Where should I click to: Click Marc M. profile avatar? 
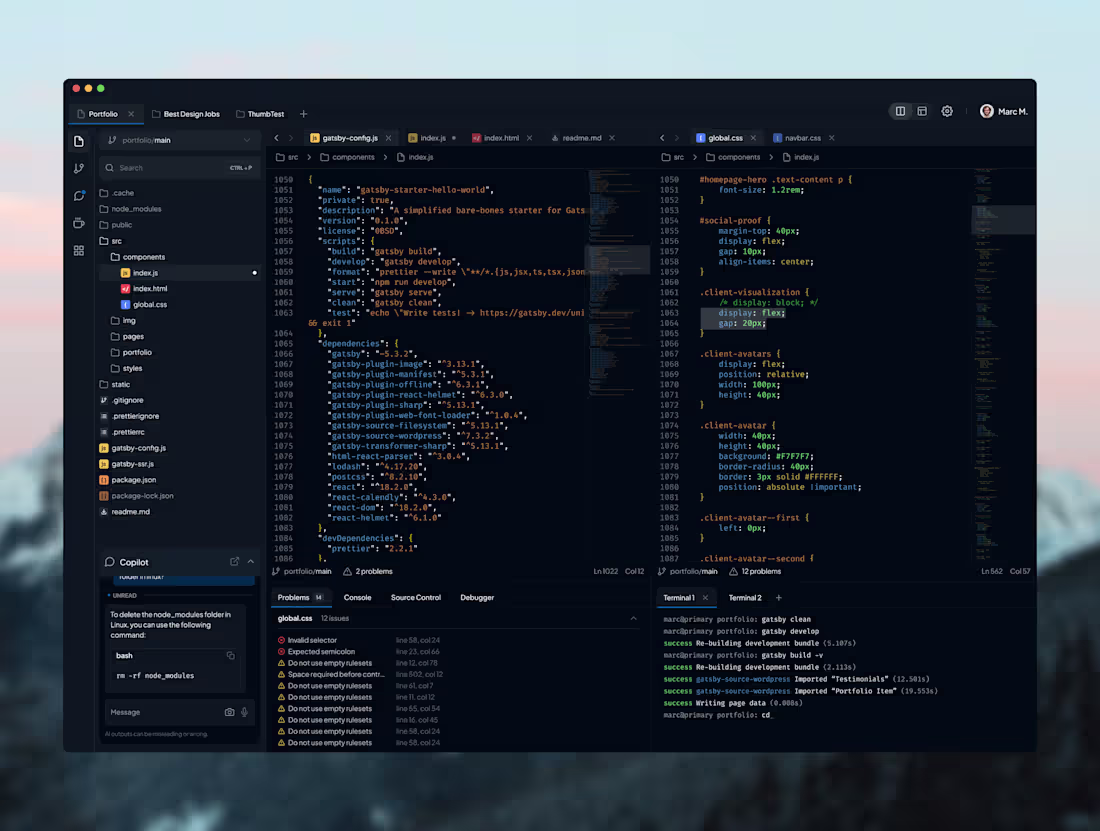[986, 111]
